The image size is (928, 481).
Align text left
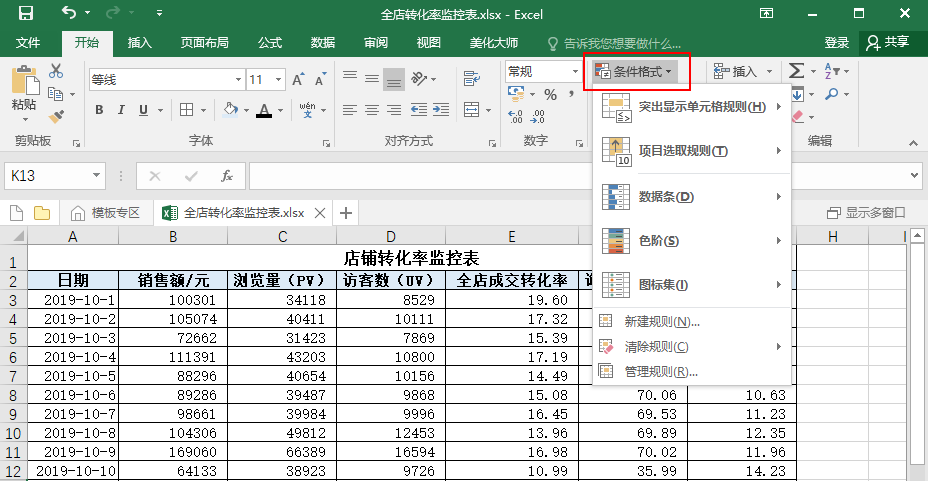350,109
